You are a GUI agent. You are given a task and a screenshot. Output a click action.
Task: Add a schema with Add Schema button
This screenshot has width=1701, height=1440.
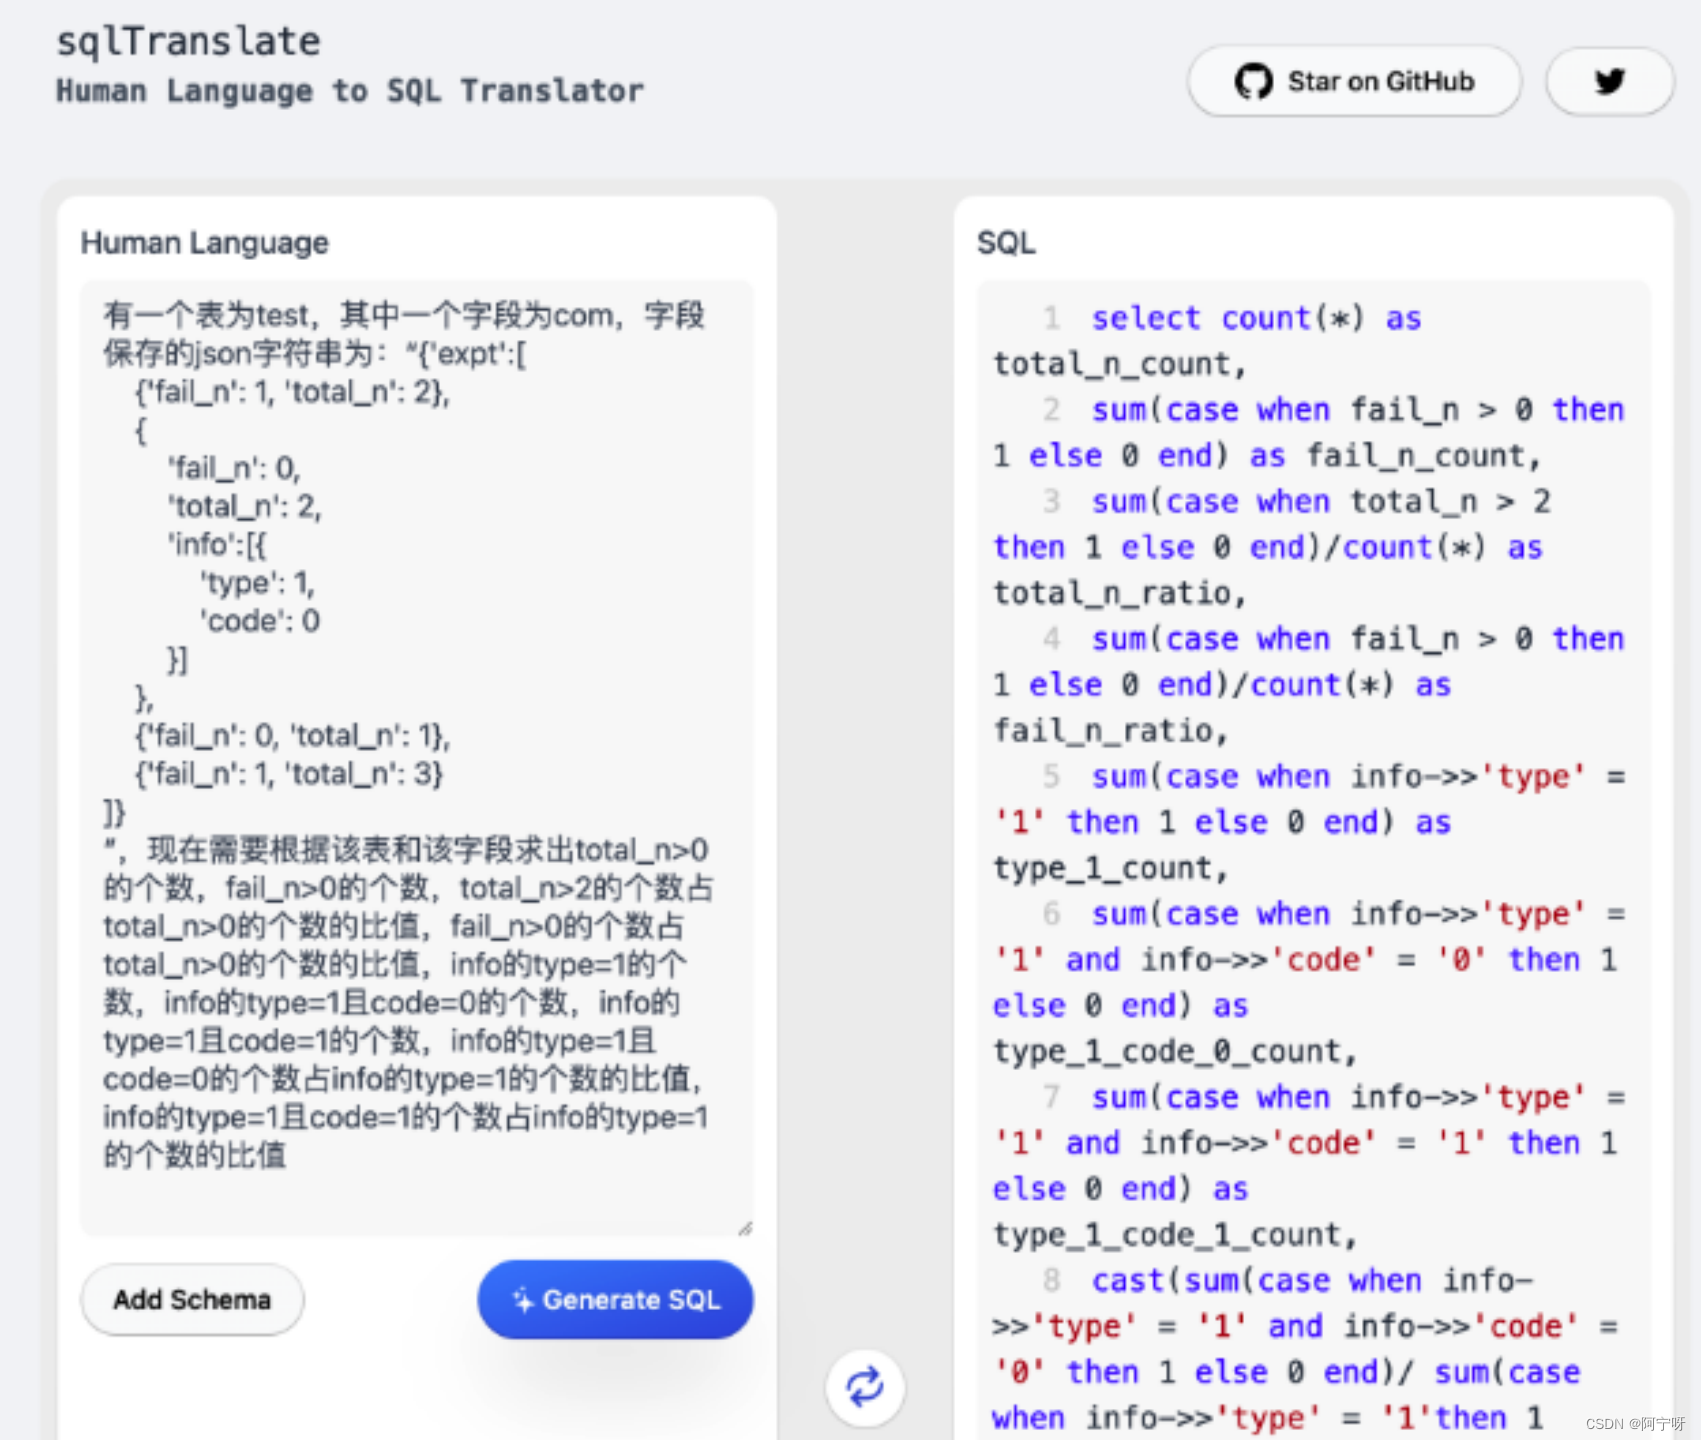(x=192, y=1299)
